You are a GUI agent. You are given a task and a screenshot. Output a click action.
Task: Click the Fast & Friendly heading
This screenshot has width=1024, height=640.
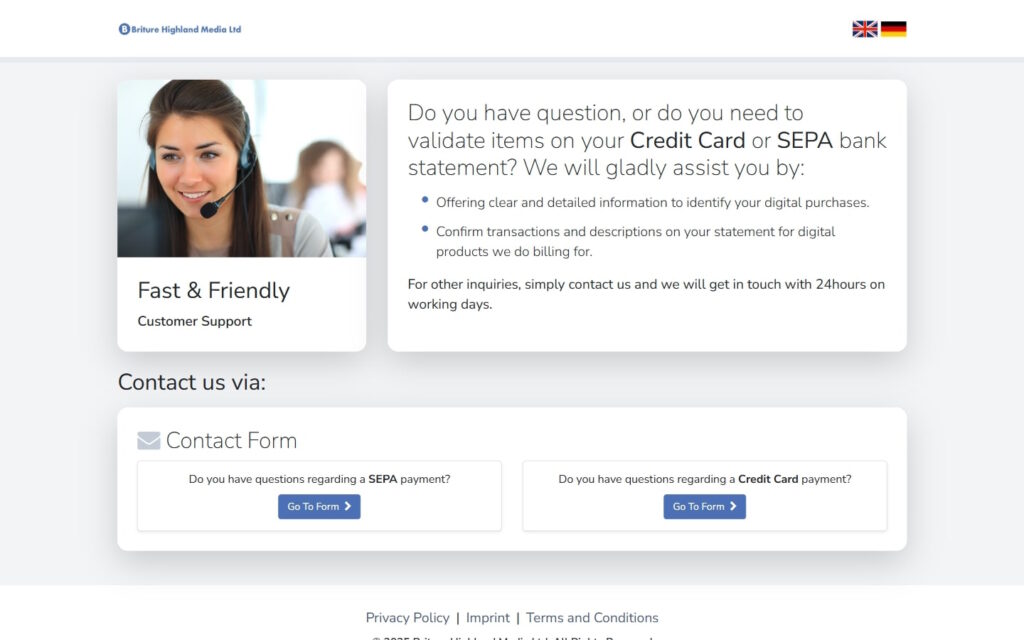coord(214,291)
